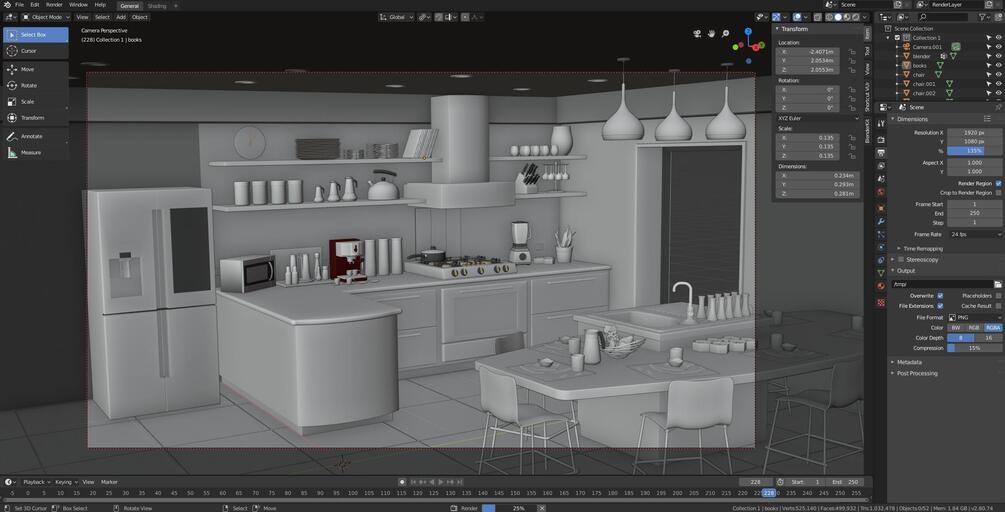The height and width of the screenshot is (512, 1005).
Task: Click the pan hand icon in viewport
Action: [x=711, y=33]
